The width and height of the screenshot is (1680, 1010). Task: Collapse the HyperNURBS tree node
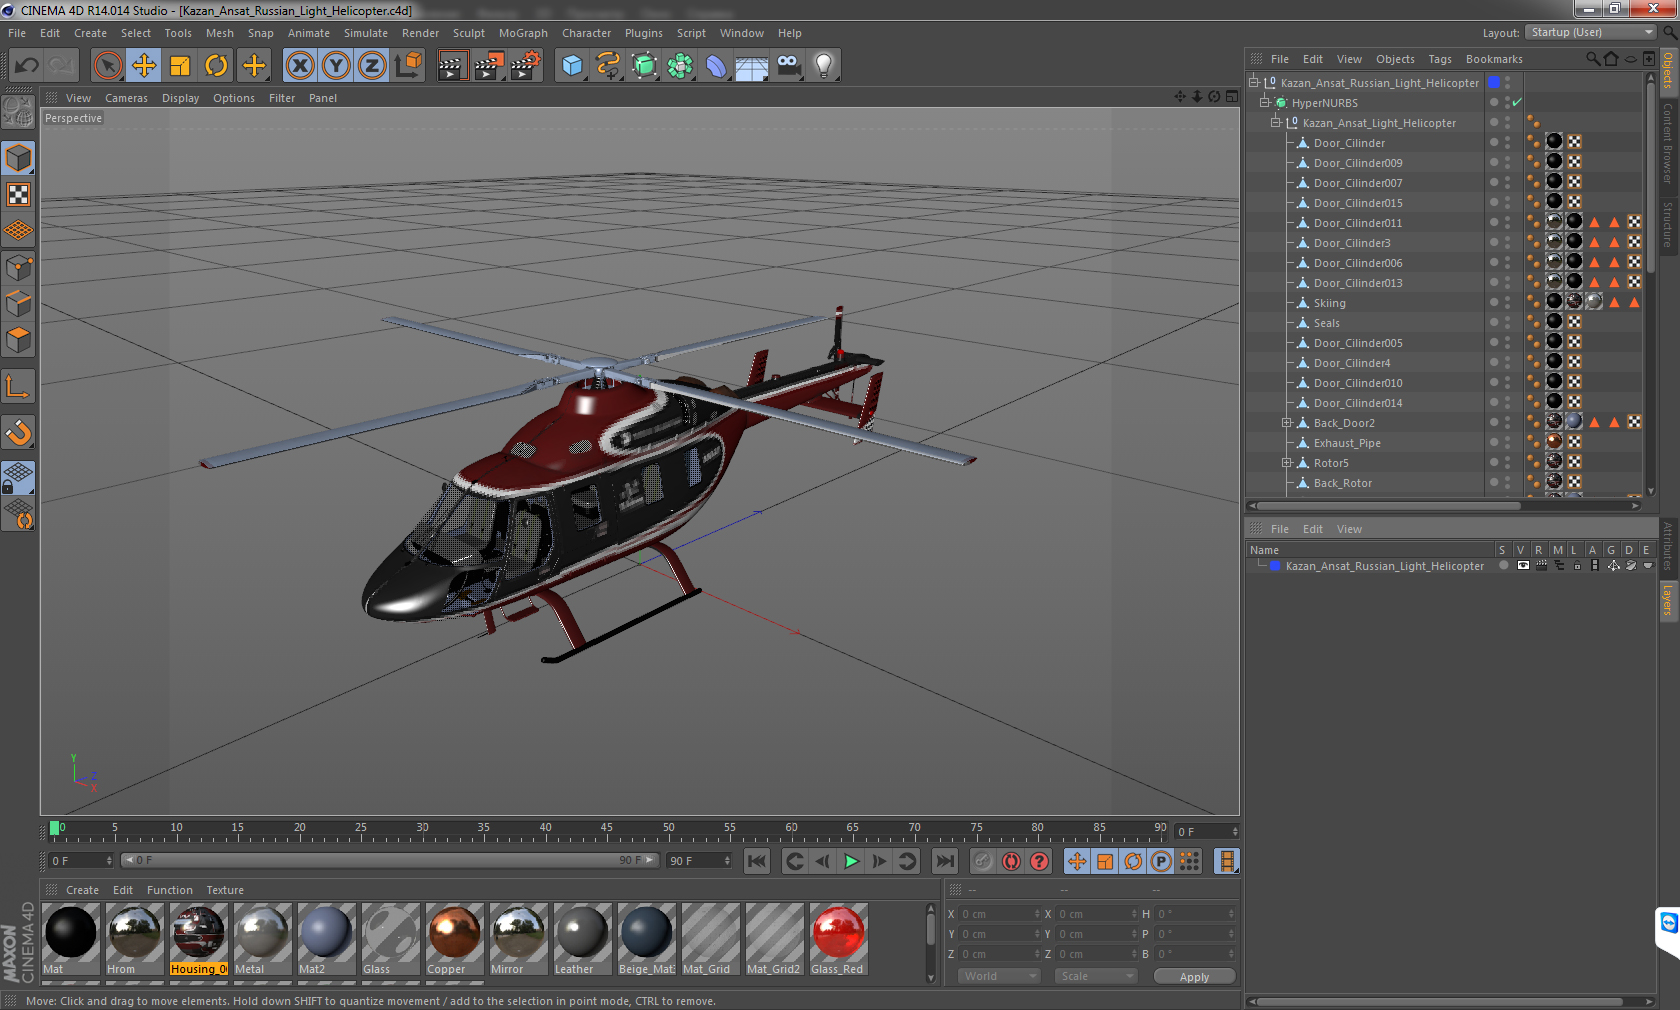click(x=1264, y=103)
